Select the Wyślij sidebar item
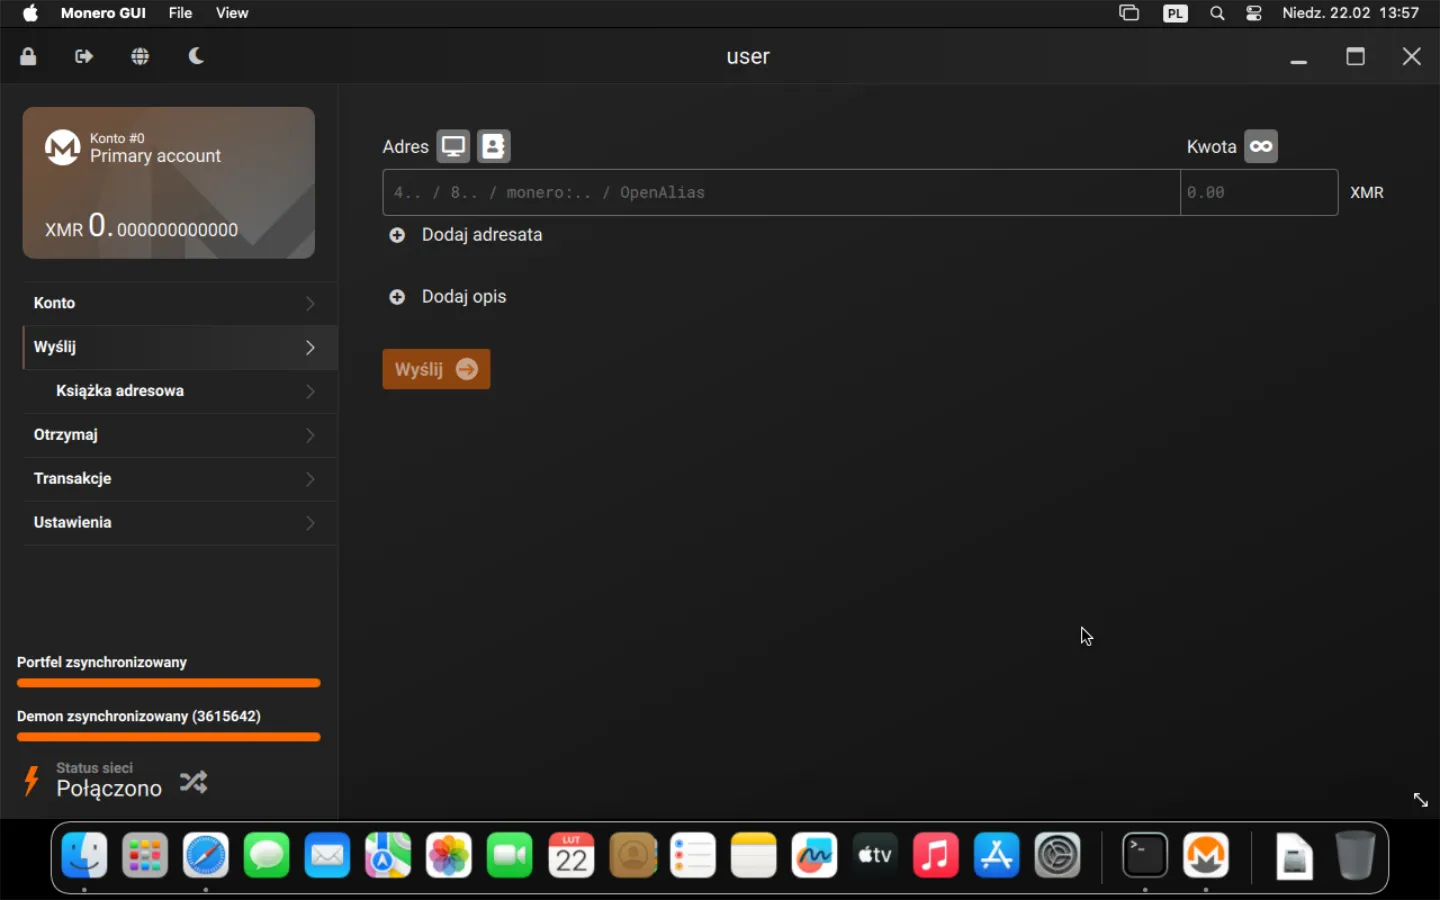 point(180,347)
